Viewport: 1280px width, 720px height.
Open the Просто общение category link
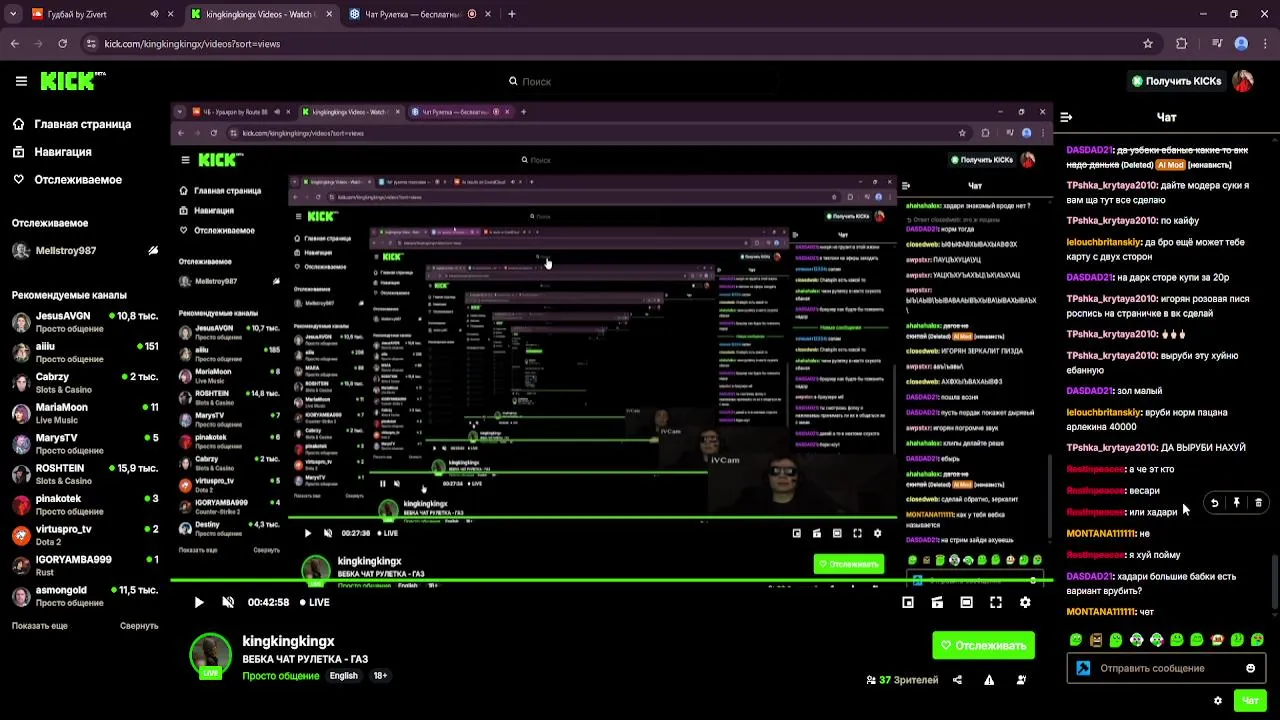coord(280,676)
